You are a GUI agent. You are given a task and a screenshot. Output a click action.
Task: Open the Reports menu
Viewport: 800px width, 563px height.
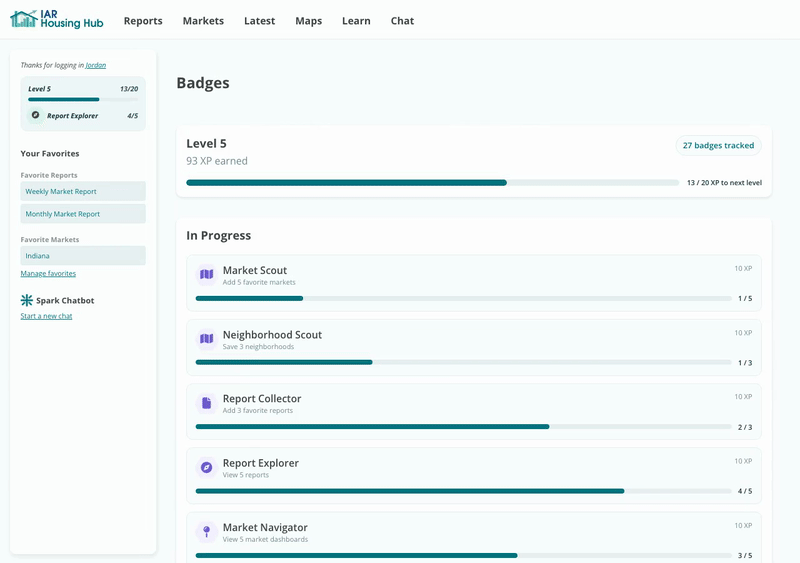pos(143,21)
